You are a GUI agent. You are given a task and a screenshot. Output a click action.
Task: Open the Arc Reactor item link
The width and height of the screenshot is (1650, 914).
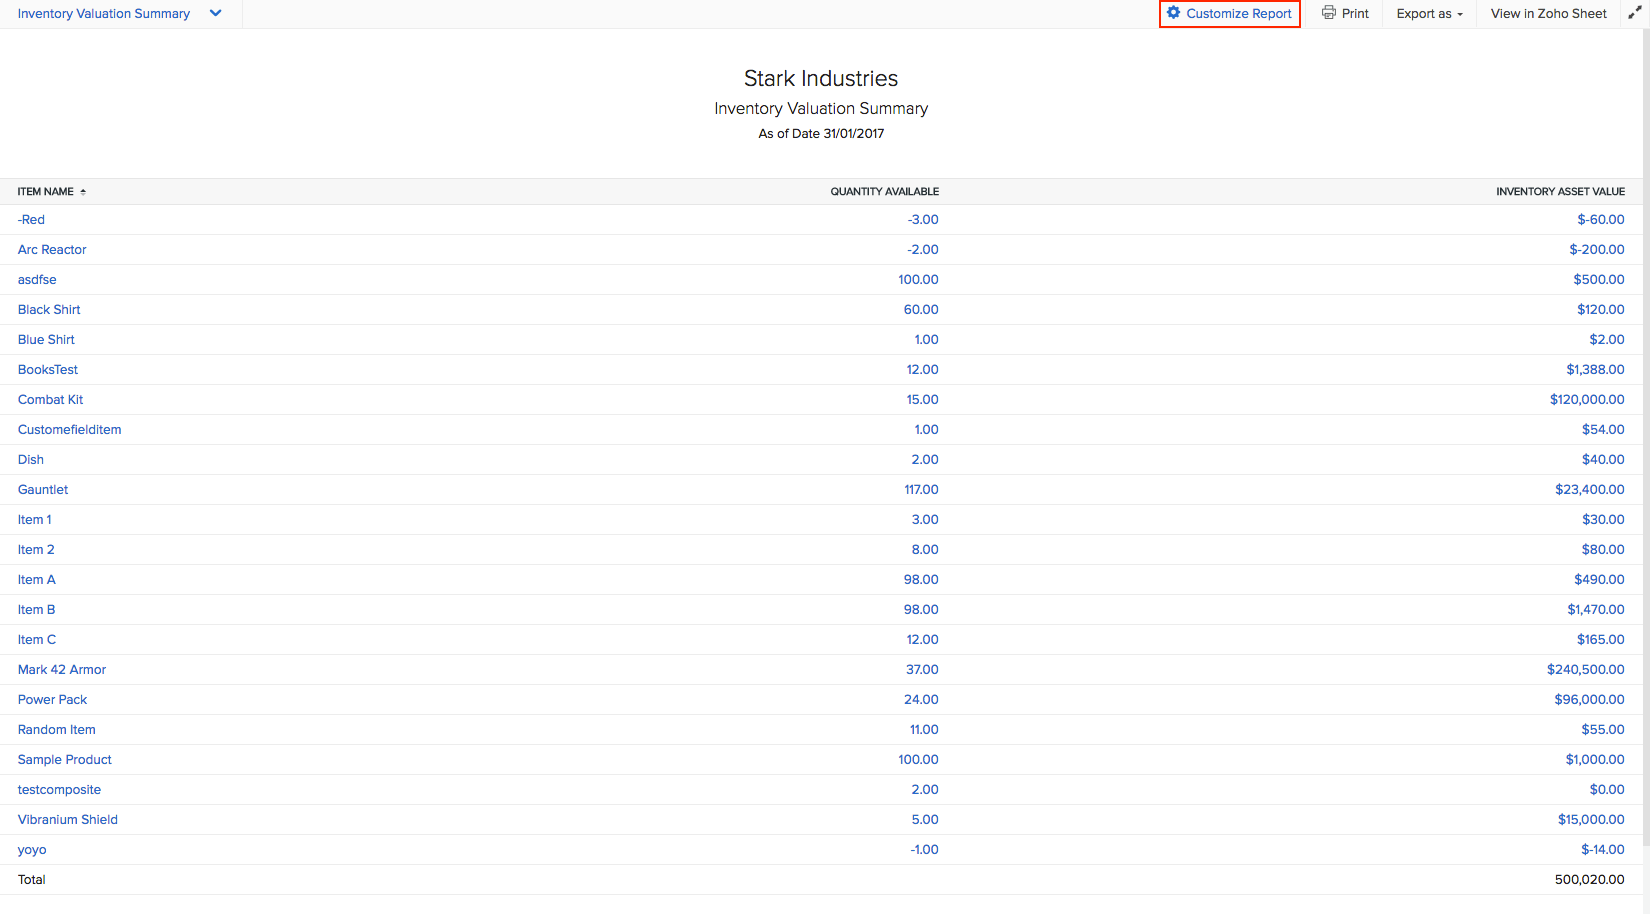click(x=52, y=250)
